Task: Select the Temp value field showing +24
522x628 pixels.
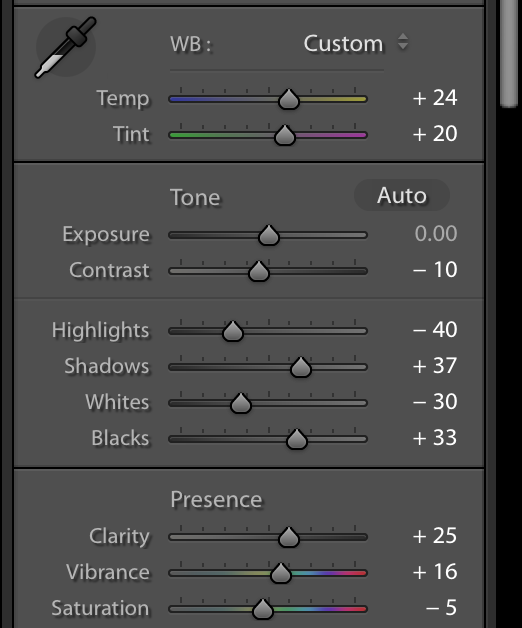Action: (x=435, y=98)
